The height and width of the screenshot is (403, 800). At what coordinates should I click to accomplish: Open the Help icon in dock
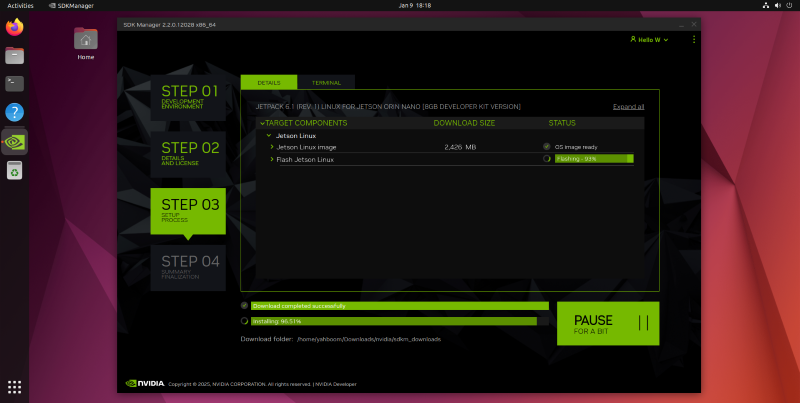(x=14, y=113)
